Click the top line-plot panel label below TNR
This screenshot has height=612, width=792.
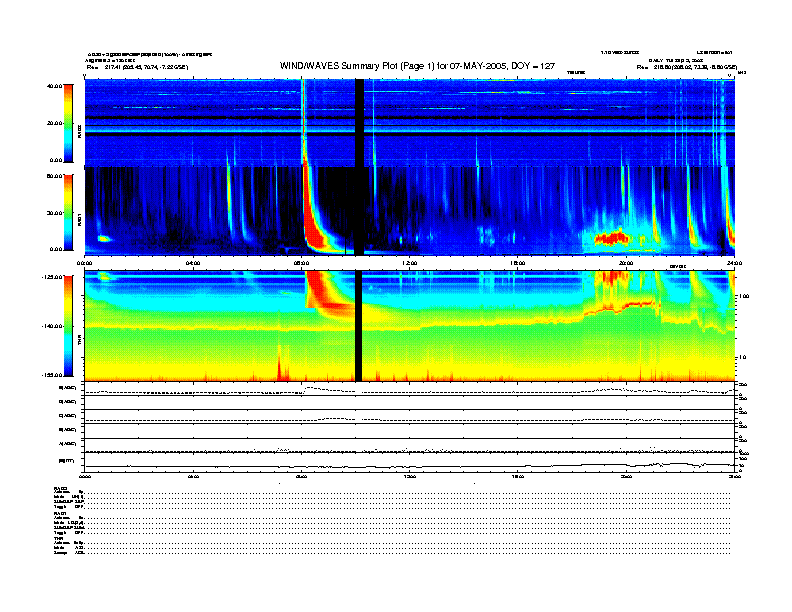(x=68, y=388)
